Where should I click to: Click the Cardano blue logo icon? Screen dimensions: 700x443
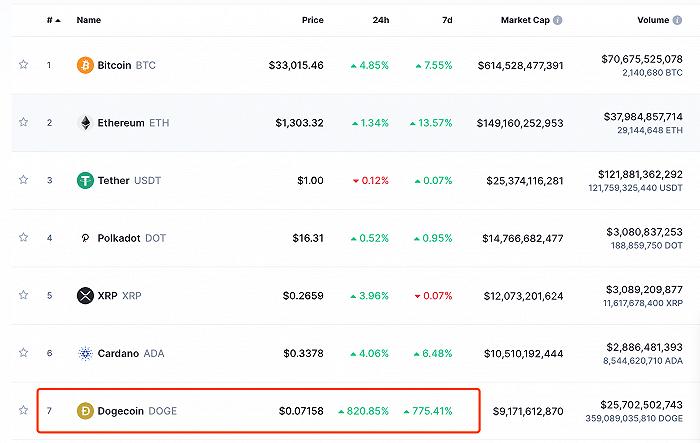click(x=85, y=353)
